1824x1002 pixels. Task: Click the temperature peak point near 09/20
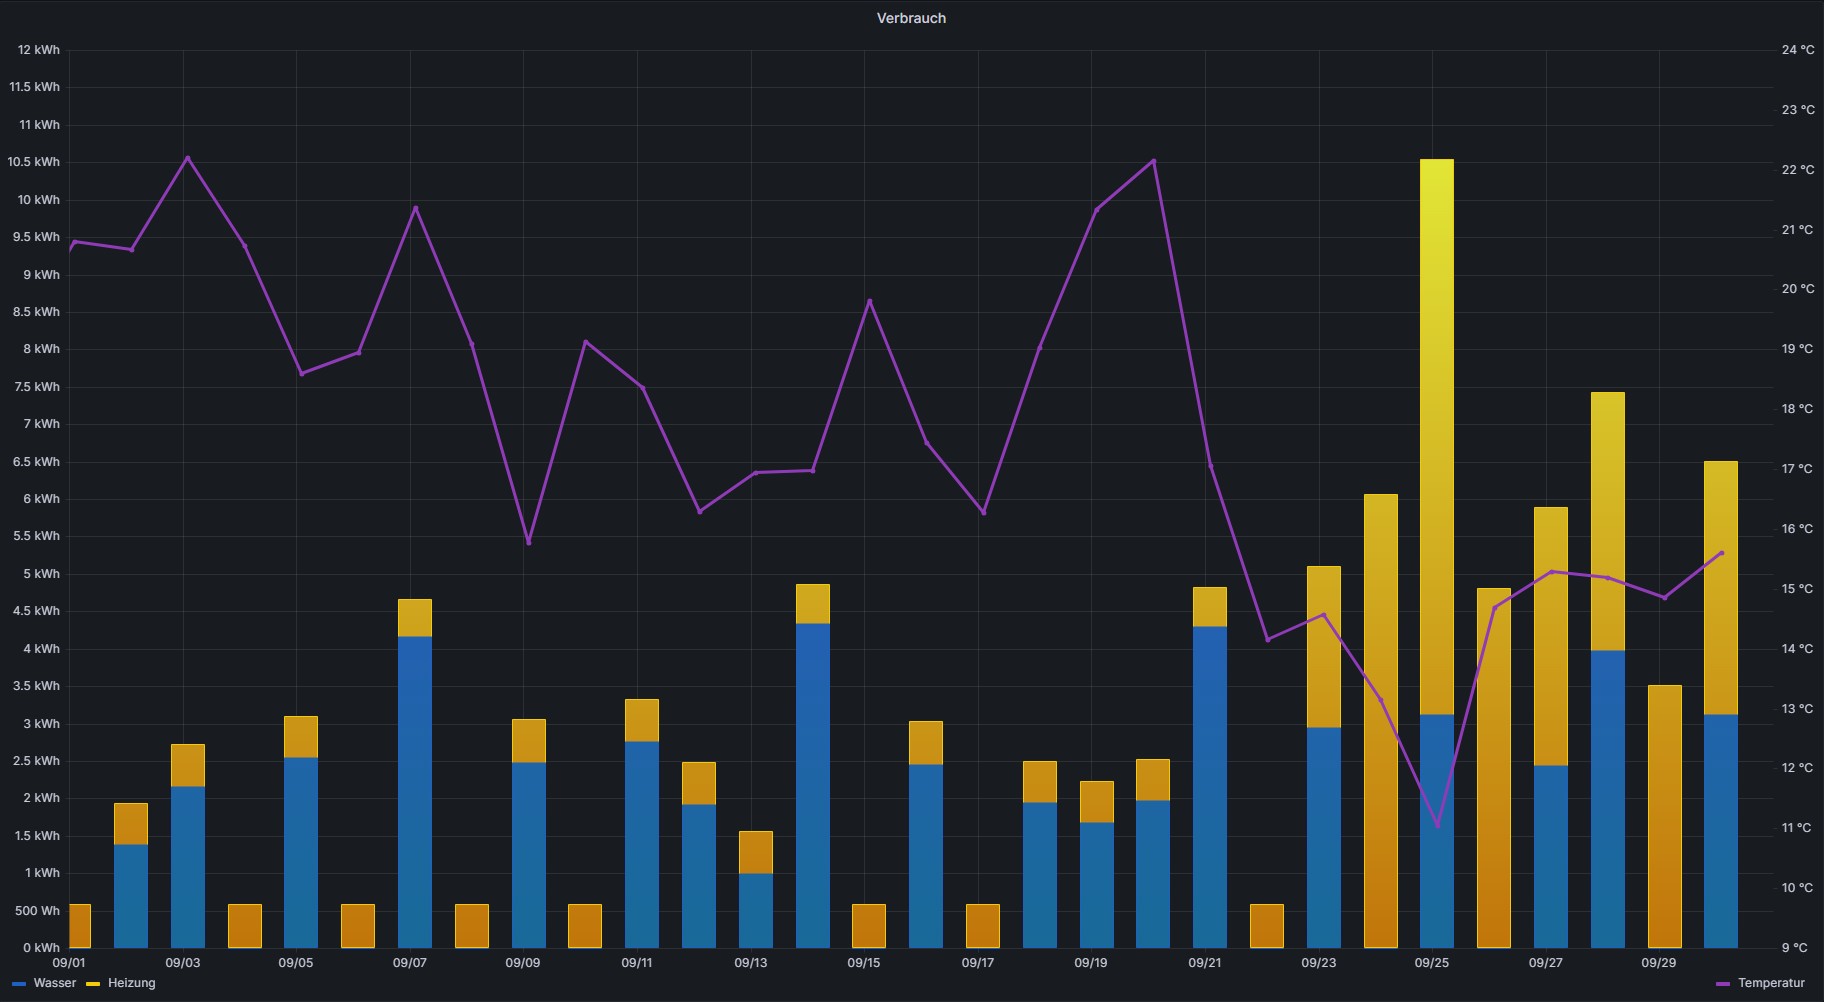coord(1154,160)
